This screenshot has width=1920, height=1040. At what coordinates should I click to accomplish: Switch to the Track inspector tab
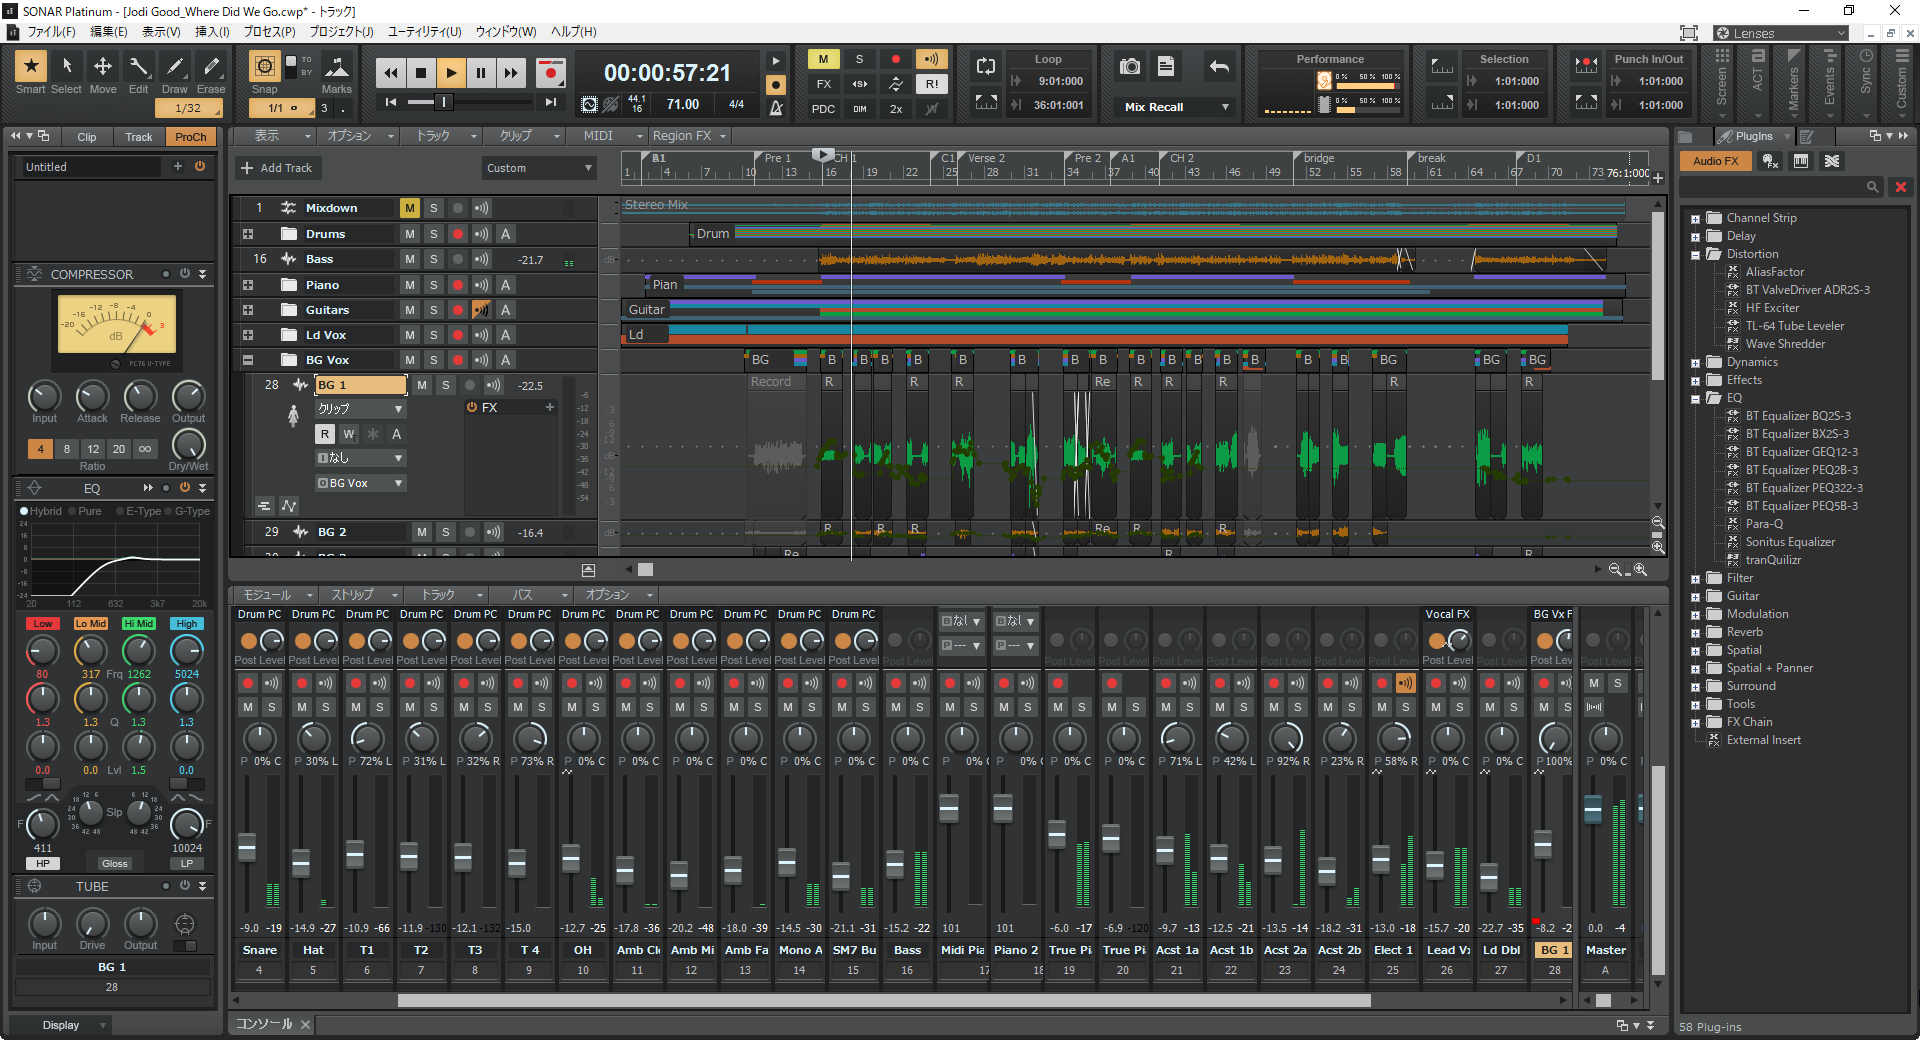point(139,137)
